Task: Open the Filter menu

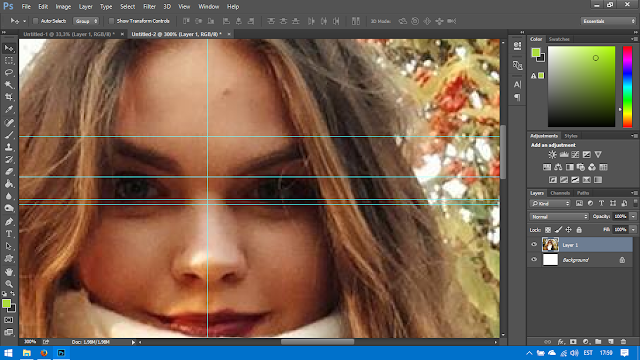Action: [149, 7]
